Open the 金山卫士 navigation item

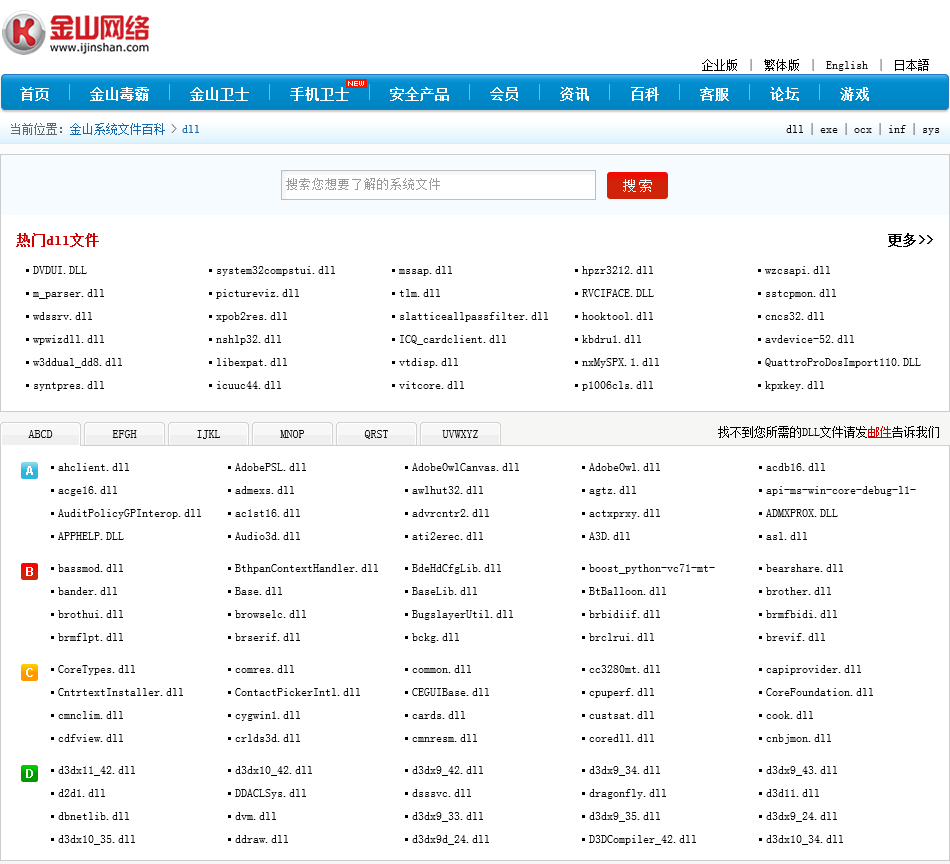(219, 94)
